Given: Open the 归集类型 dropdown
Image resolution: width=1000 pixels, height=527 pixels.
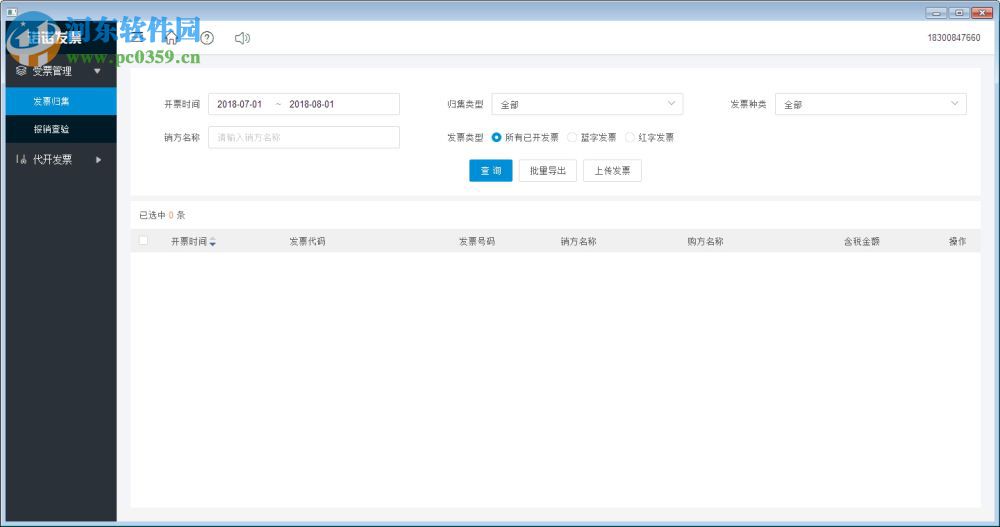Looking at the screenshot, I should tap(587, 104).
